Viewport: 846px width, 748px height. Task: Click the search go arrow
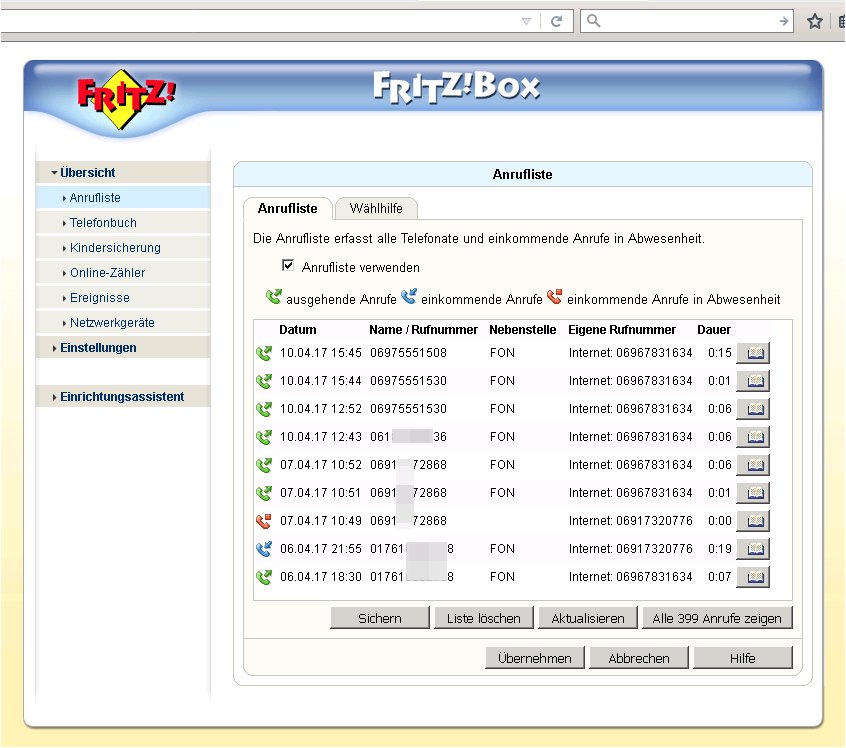click(x=783, y=22)
